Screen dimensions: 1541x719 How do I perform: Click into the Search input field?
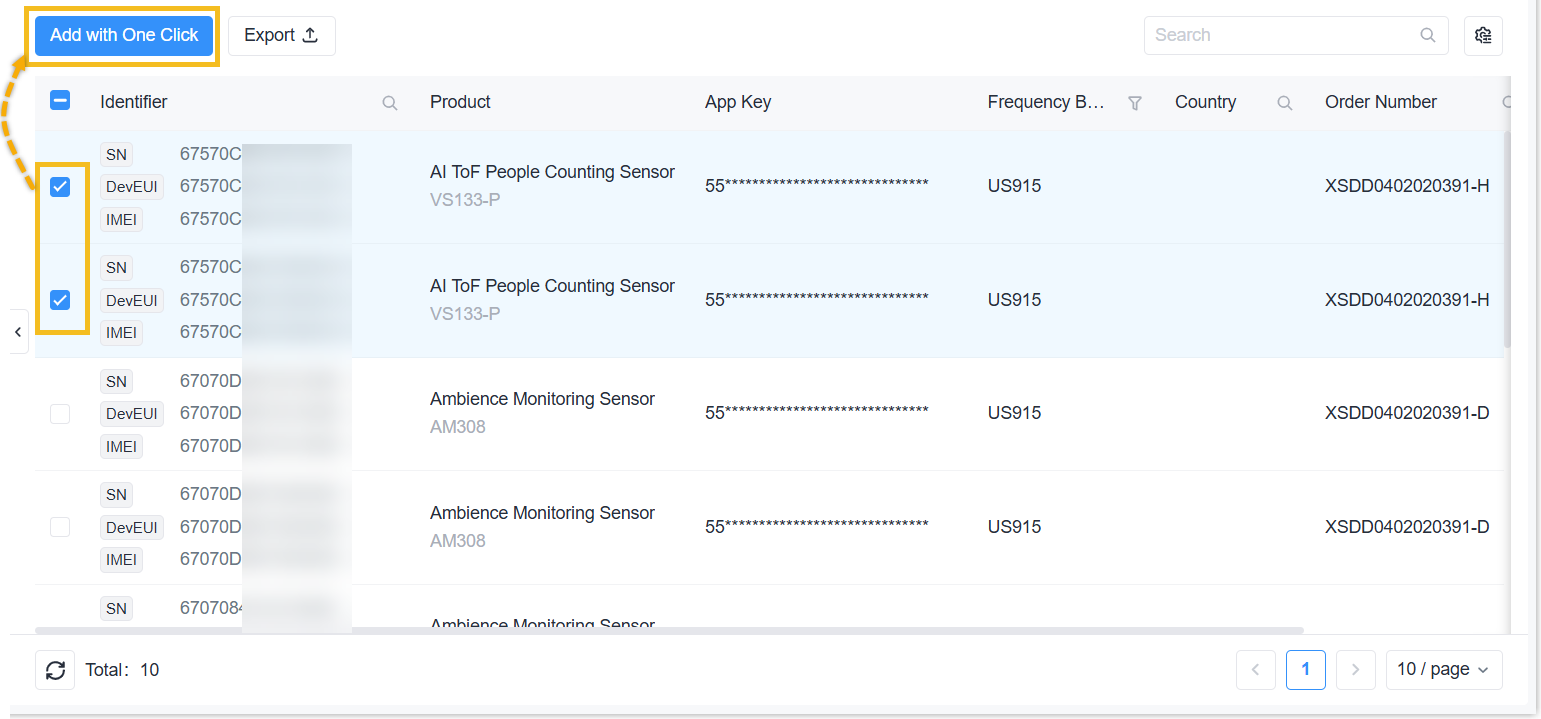1280,35
